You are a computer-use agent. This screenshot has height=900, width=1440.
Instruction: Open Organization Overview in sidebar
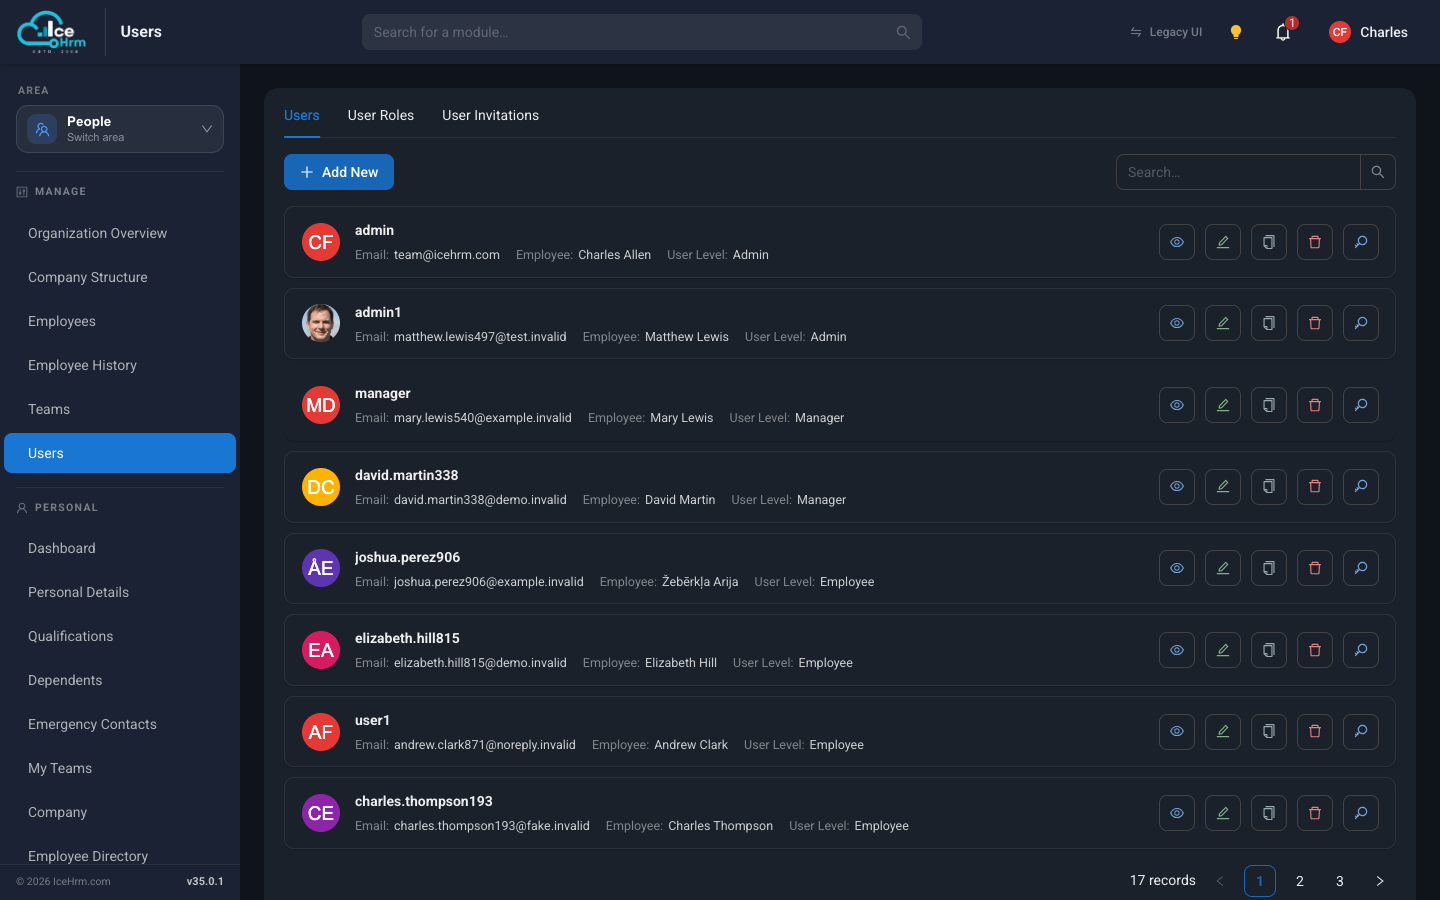[x=120, y=233]
